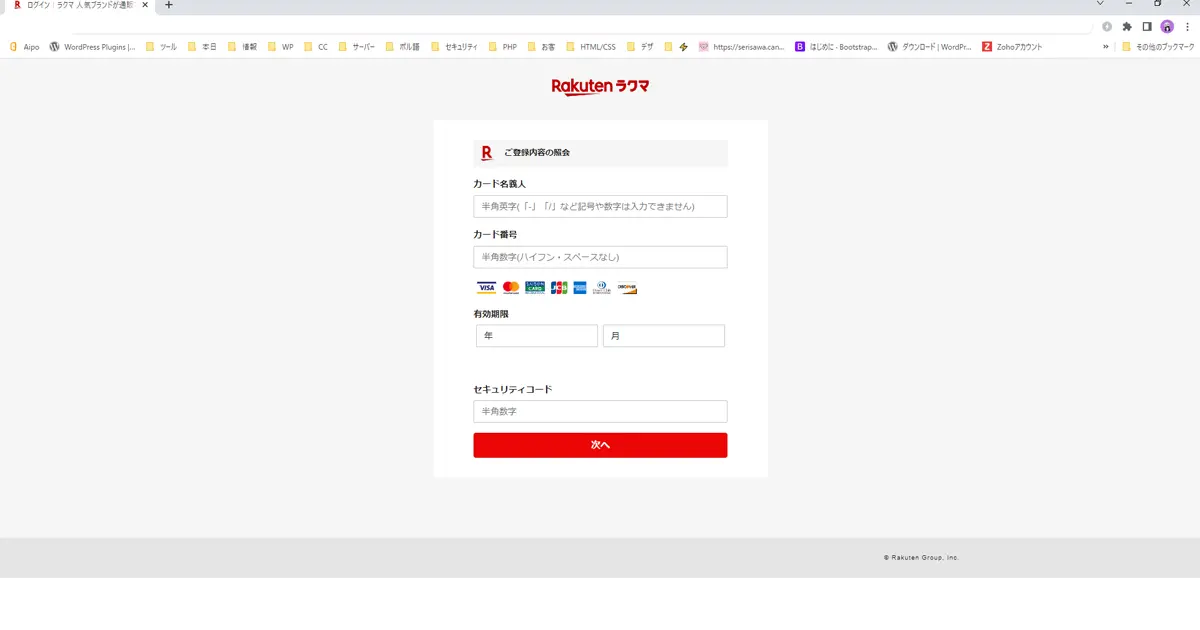
Task: Click the 月 expiry month field
Action: coord(664,336)
